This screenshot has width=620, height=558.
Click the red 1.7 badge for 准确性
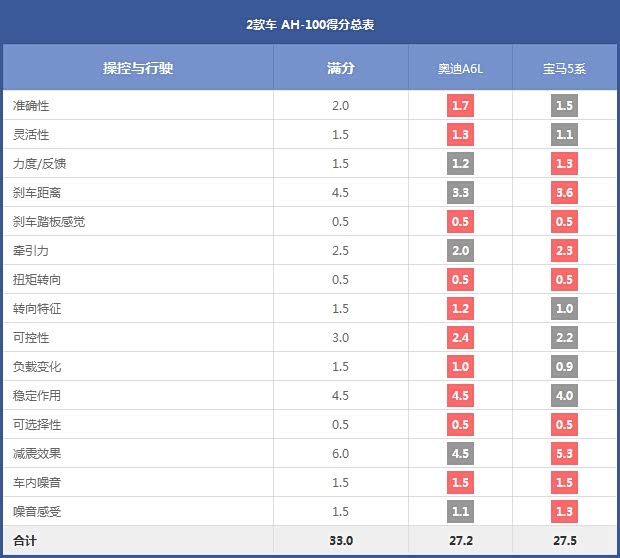click(460, 106)
